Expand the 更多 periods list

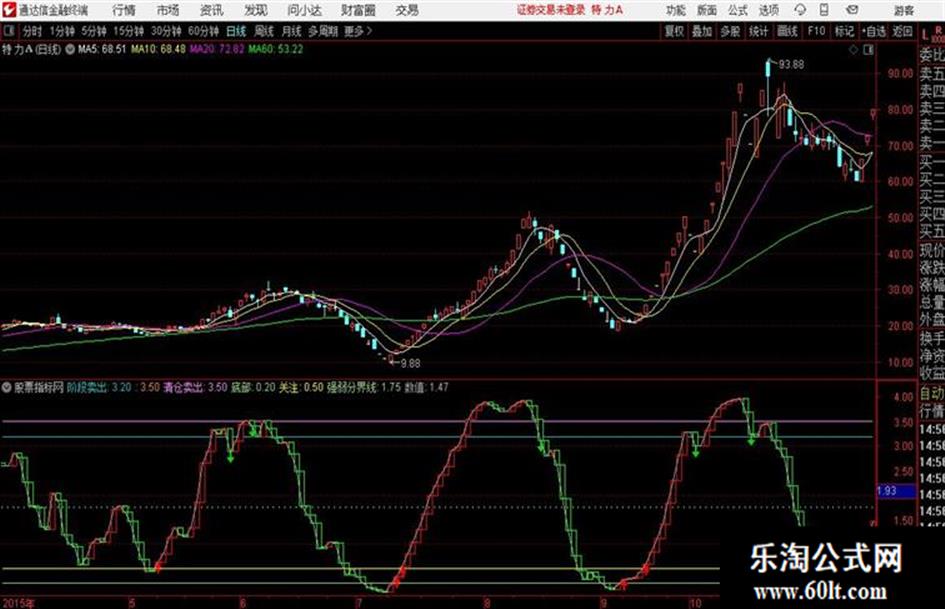pyautogui.click(x=359, y=31)
